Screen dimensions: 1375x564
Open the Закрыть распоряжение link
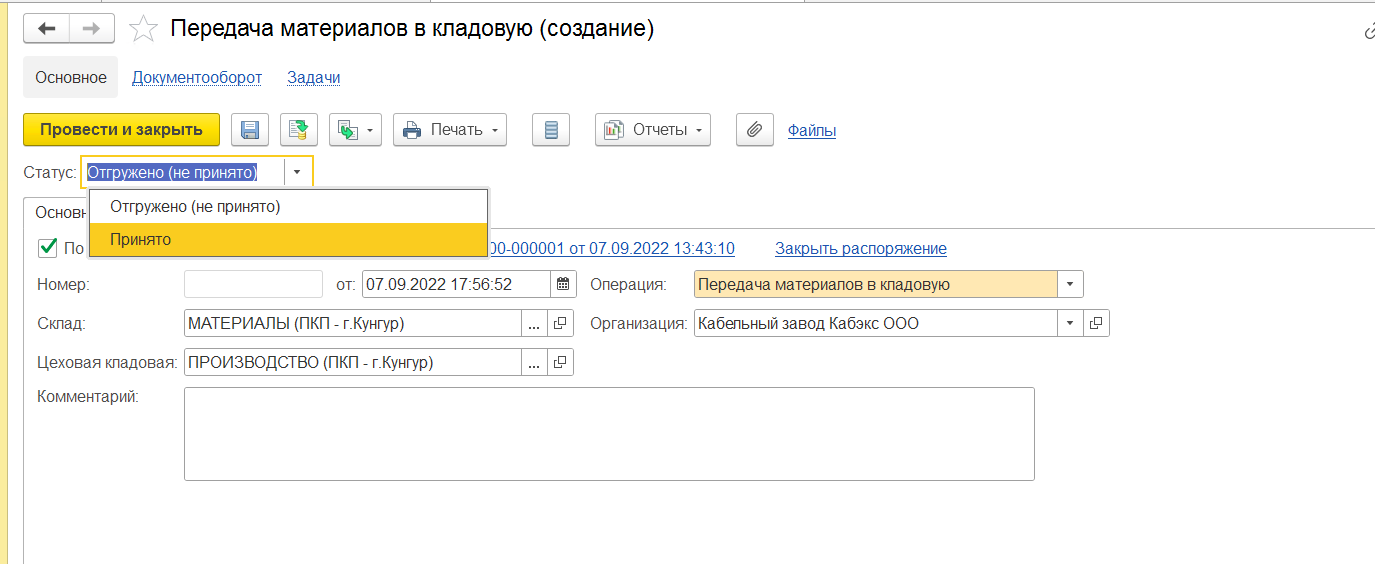click(x=861, y=248)
